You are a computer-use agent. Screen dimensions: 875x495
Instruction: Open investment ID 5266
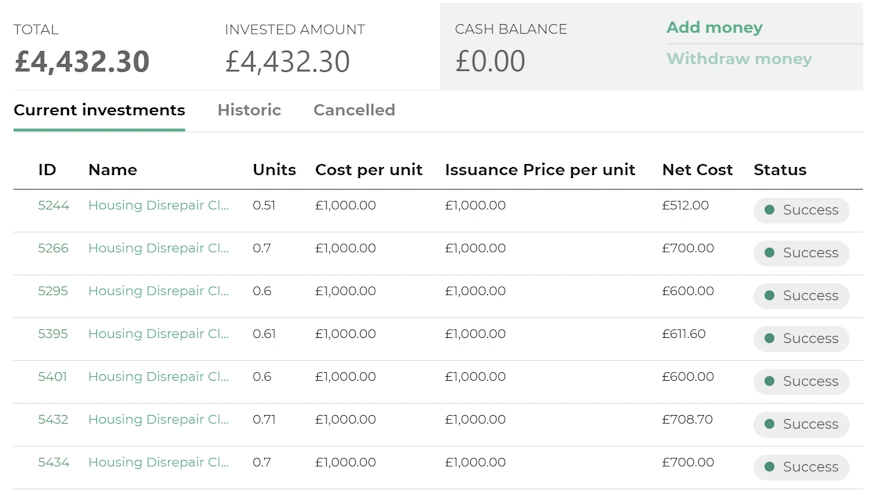coord(53,249)
